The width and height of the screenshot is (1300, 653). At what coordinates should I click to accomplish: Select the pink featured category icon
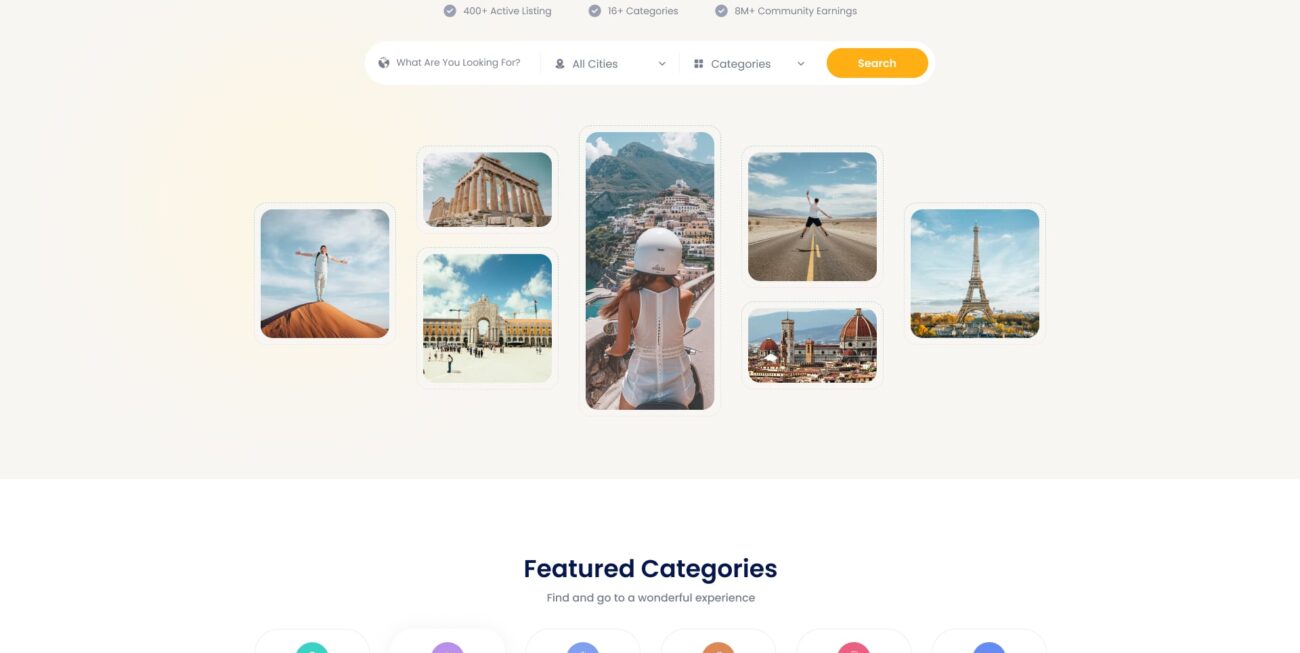(853, 648)
